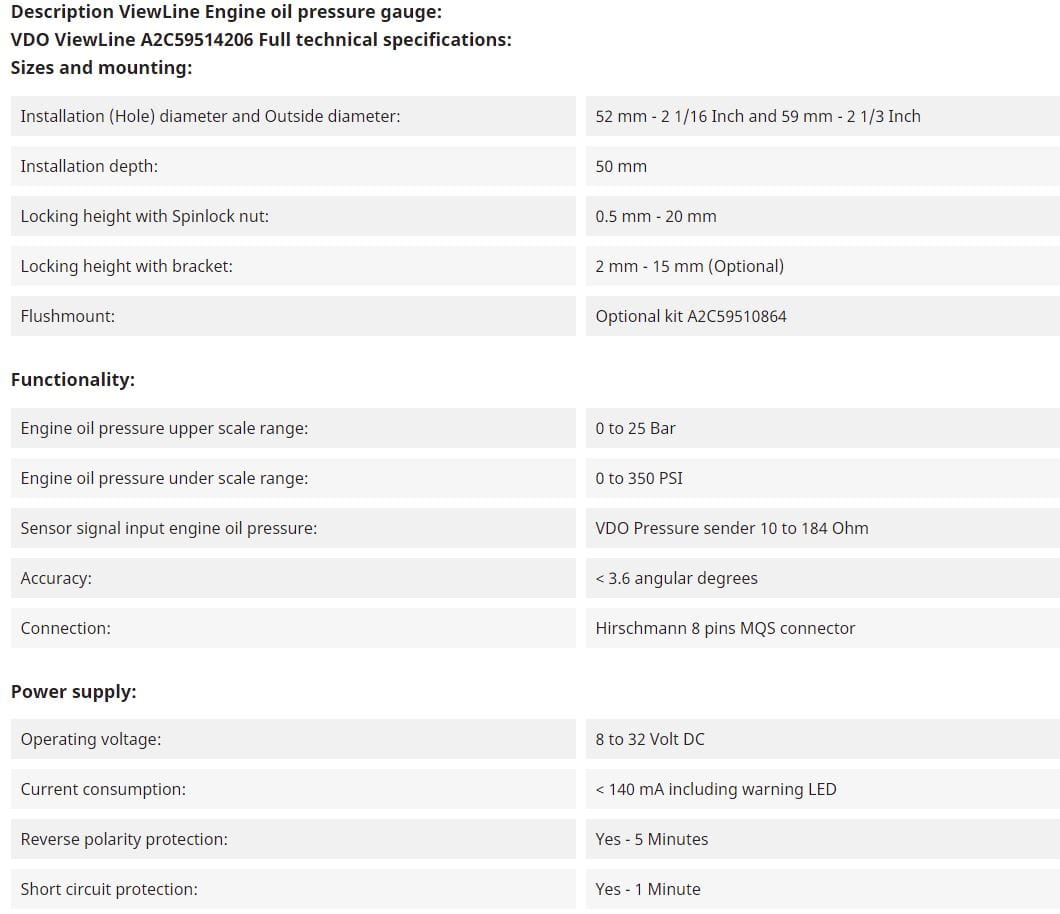Select the '< 3.6 angular degrees' accuracy value
Viewport: 1060px width, 914px height.
click(x=676, y=578)
